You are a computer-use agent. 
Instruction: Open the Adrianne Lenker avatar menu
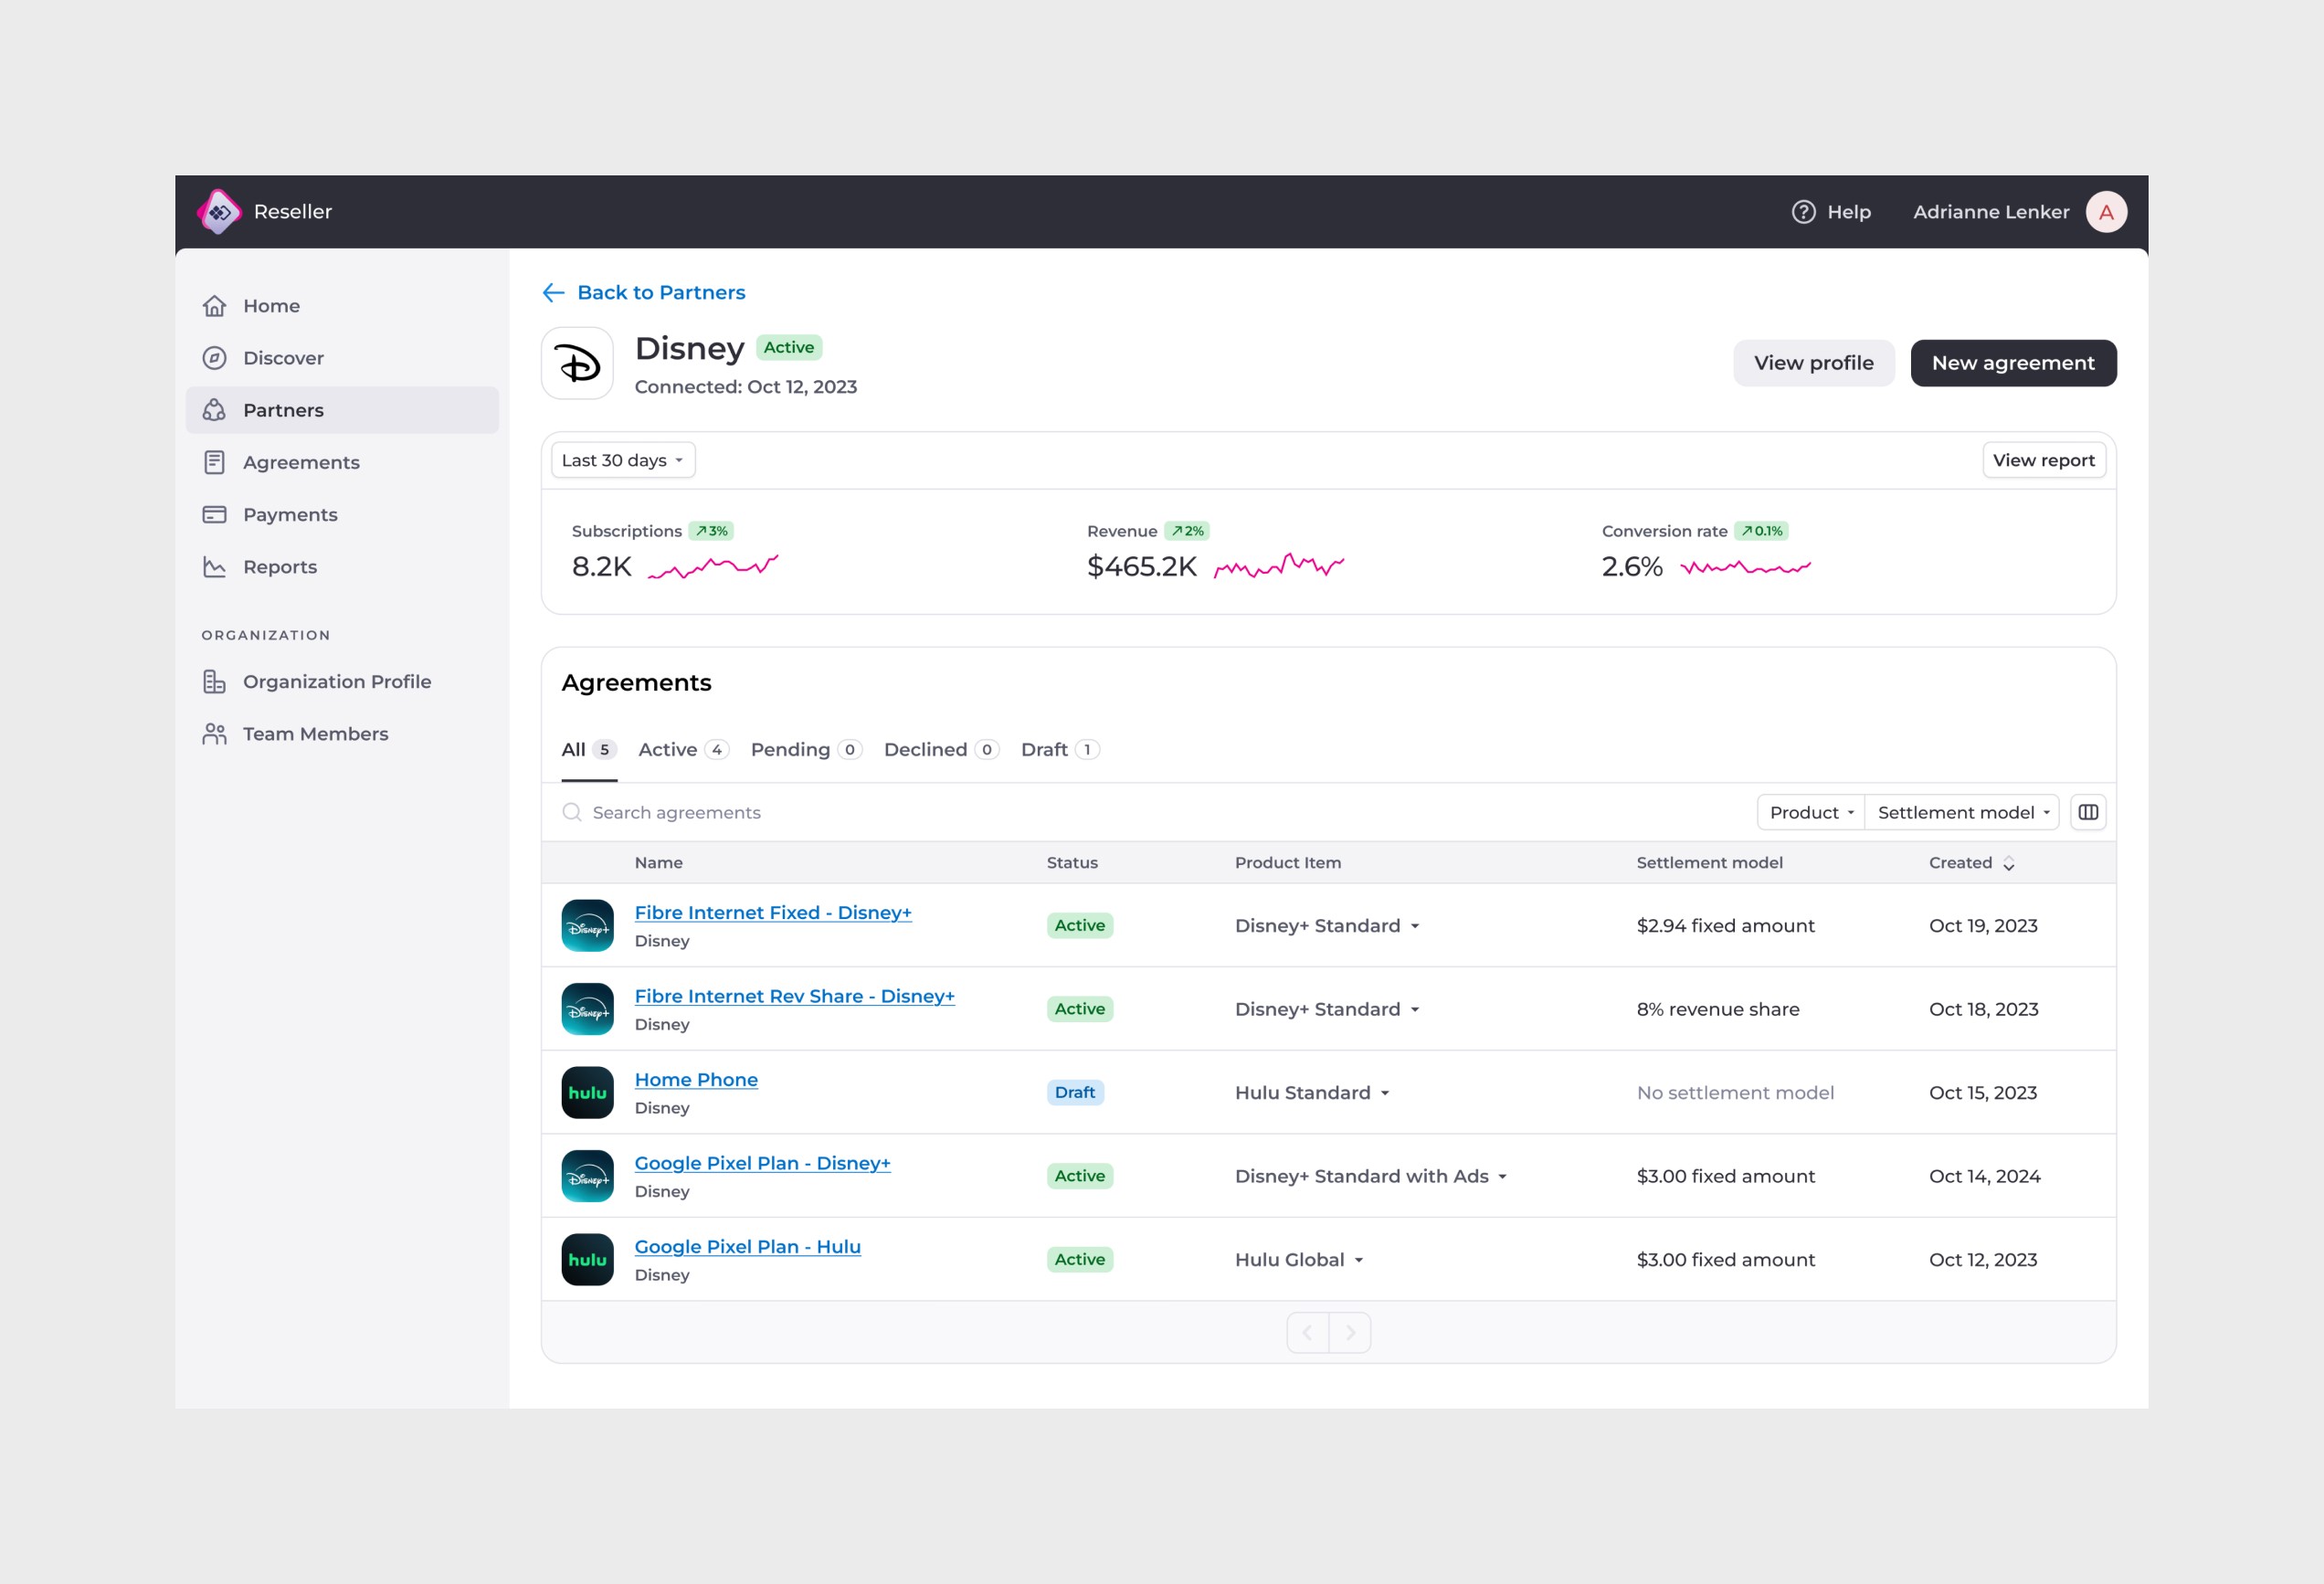pyautogui.click(x=2107, y=211)
